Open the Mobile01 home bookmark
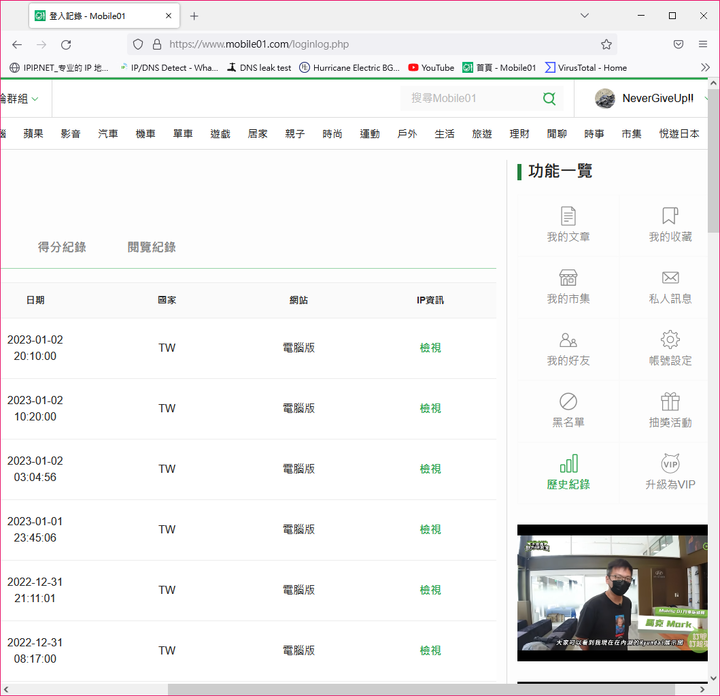 499,67
